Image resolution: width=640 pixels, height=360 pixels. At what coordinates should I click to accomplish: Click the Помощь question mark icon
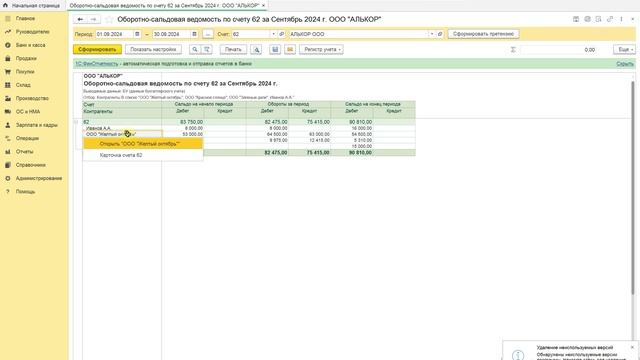click(x=8, y=191)
